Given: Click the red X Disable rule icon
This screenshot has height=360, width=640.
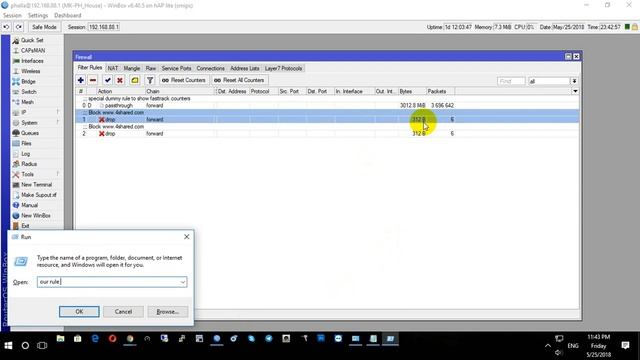Looking at the screenshot, I should click(120, 80).
